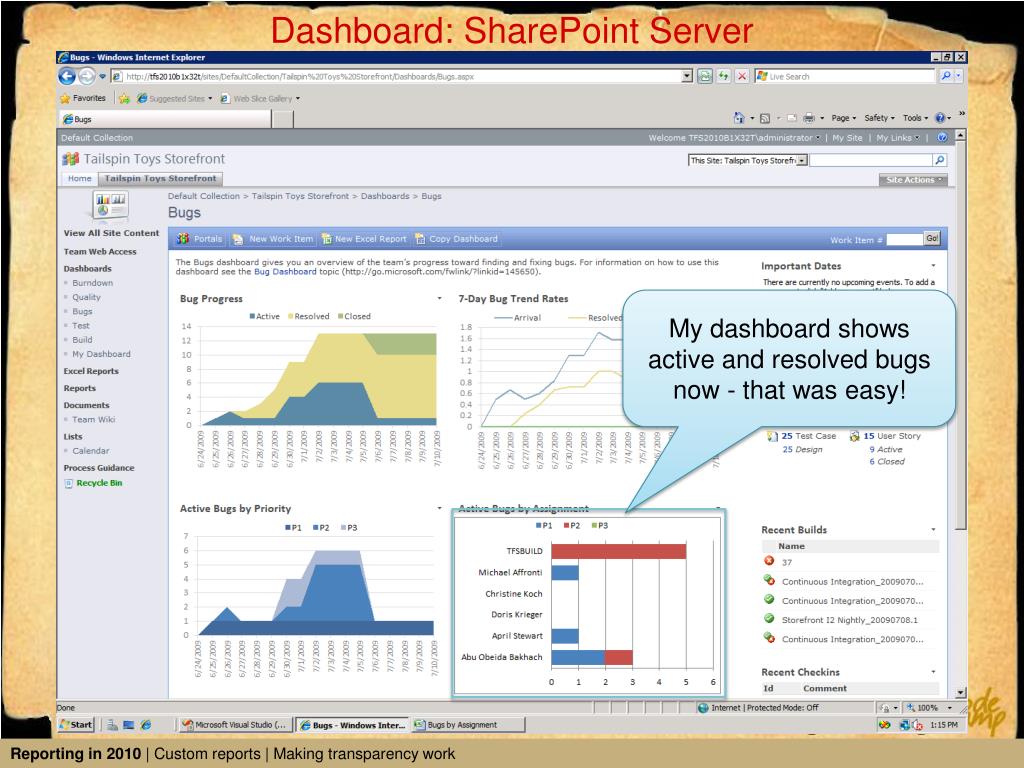The width and height of the screenshot is (1024, 768).
Task: Click the page vertical scrollbar
Action: tap(961, 413)
